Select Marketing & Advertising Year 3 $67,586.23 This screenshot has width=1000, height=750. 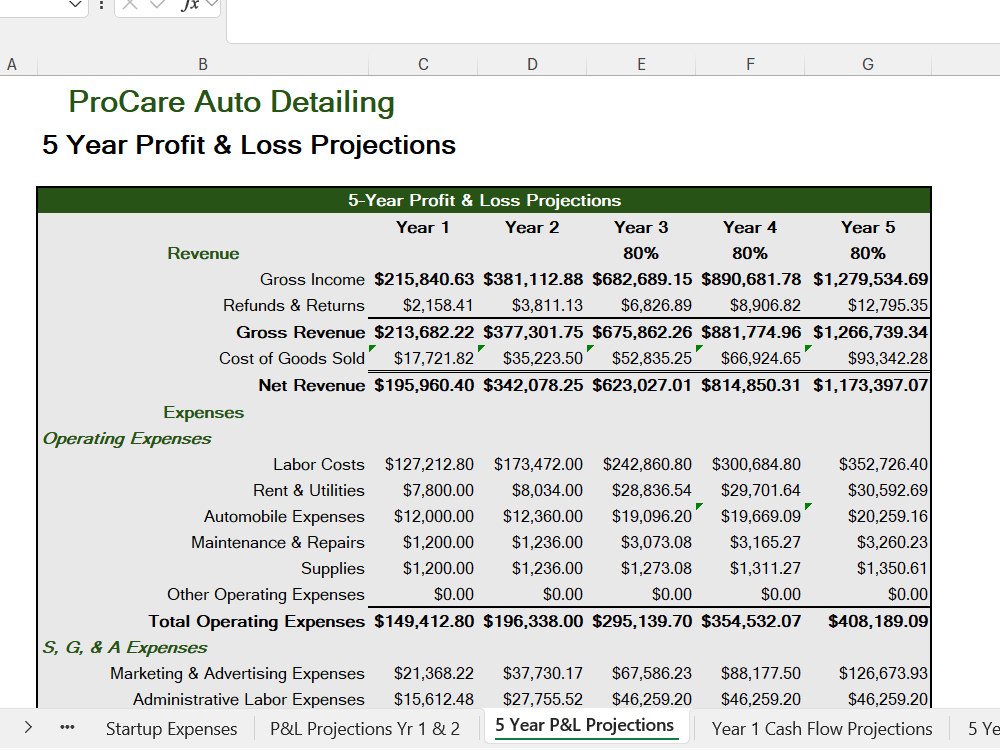(x=651, y=674)
